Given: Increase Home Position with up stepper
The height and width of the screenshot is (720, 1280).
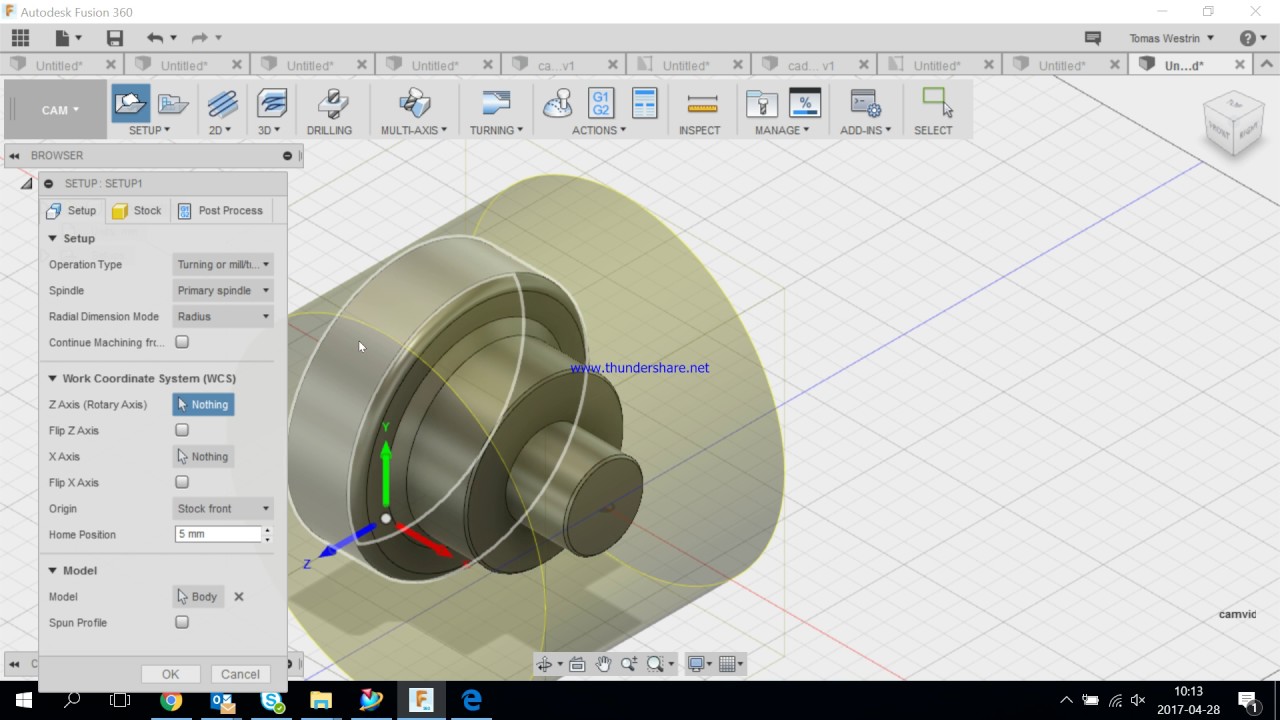Looking at the screenshot, I should click(267, 530).
